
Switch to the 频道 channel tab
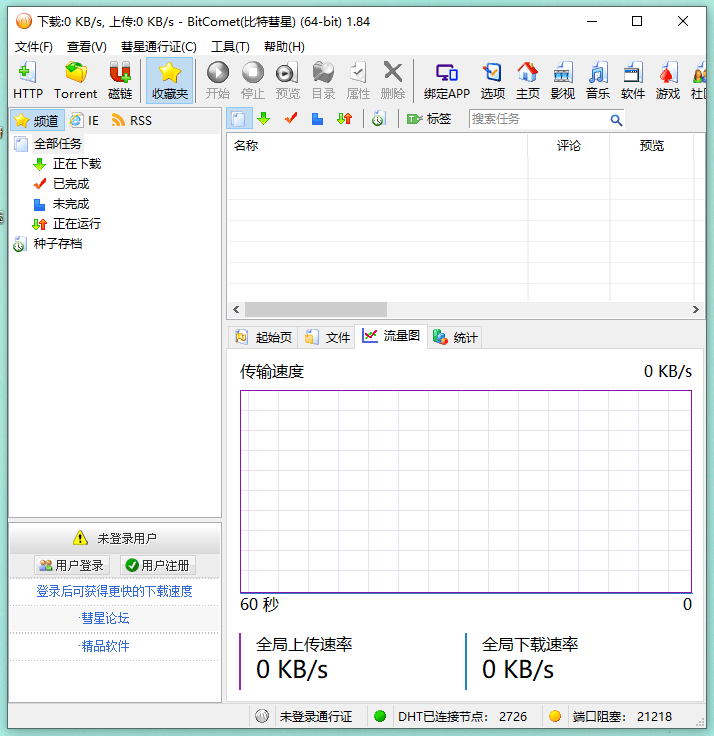pyautogui.click(x=37, y=121)
